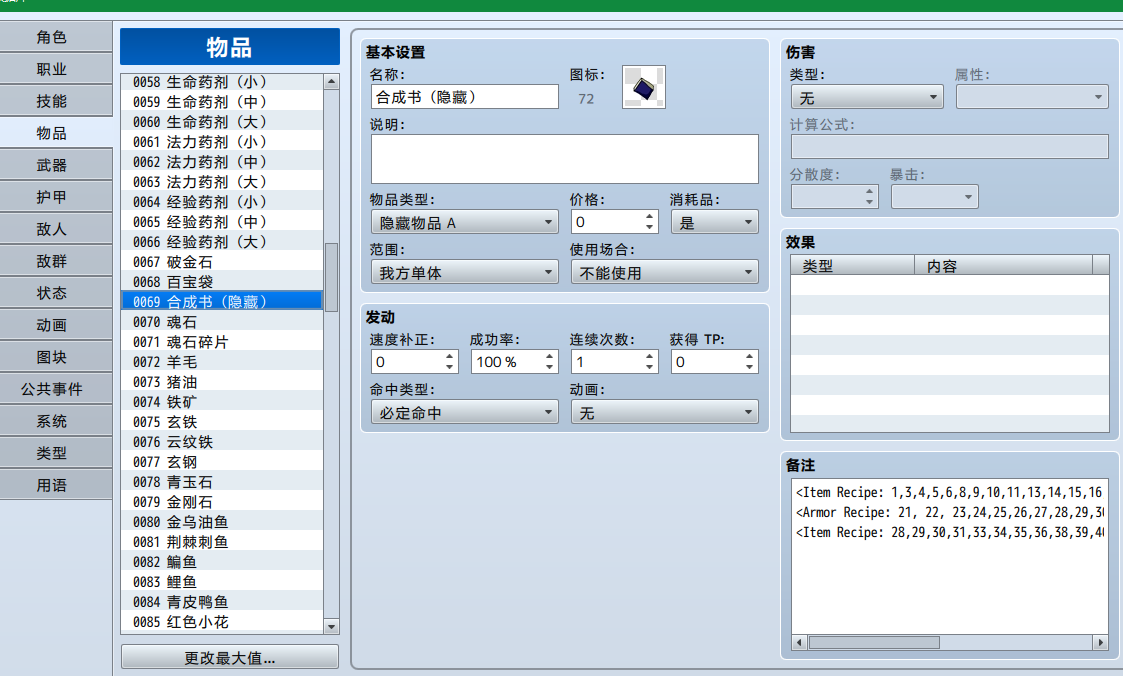
Task: Select item 0063 法力药剂（大）
Action: pyautogui.click(x=222, y=182)
